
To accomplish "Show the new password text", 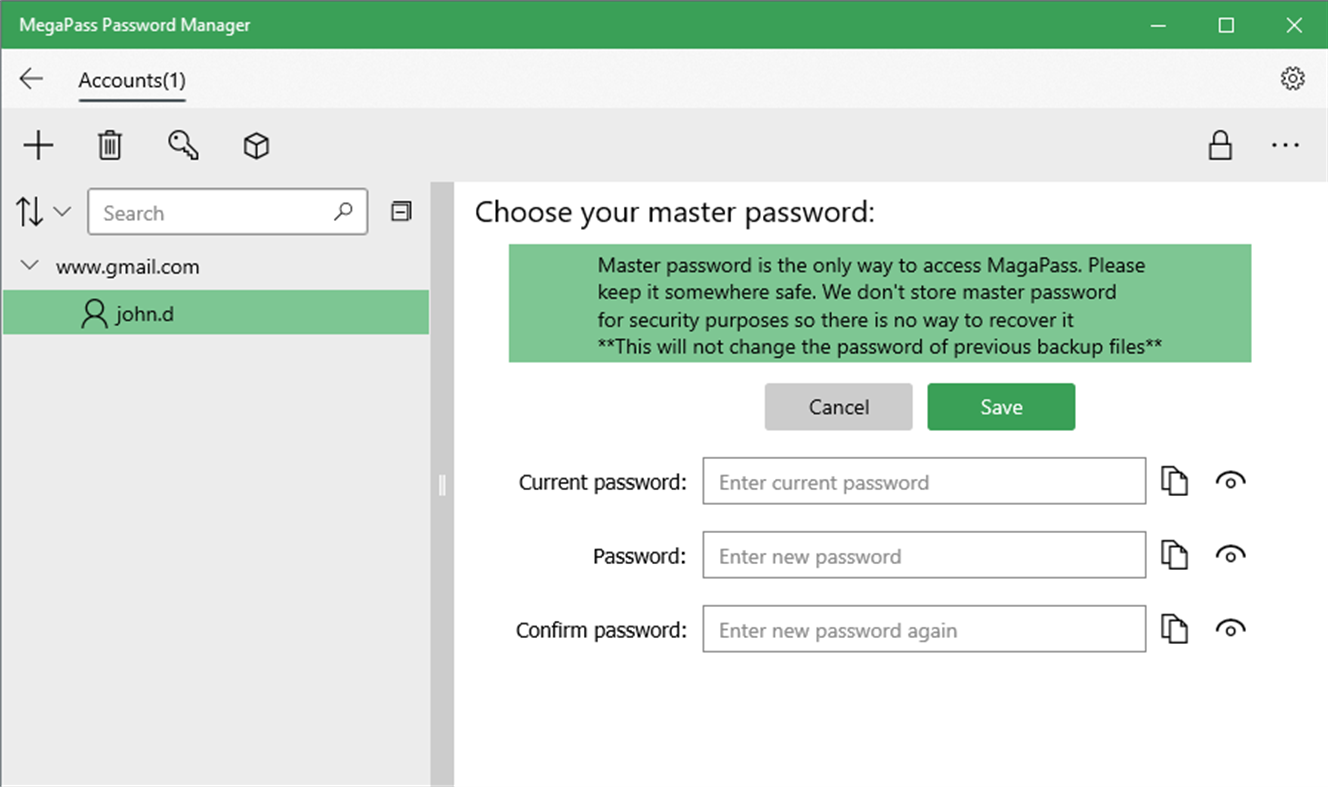I will pos(1231,554).
